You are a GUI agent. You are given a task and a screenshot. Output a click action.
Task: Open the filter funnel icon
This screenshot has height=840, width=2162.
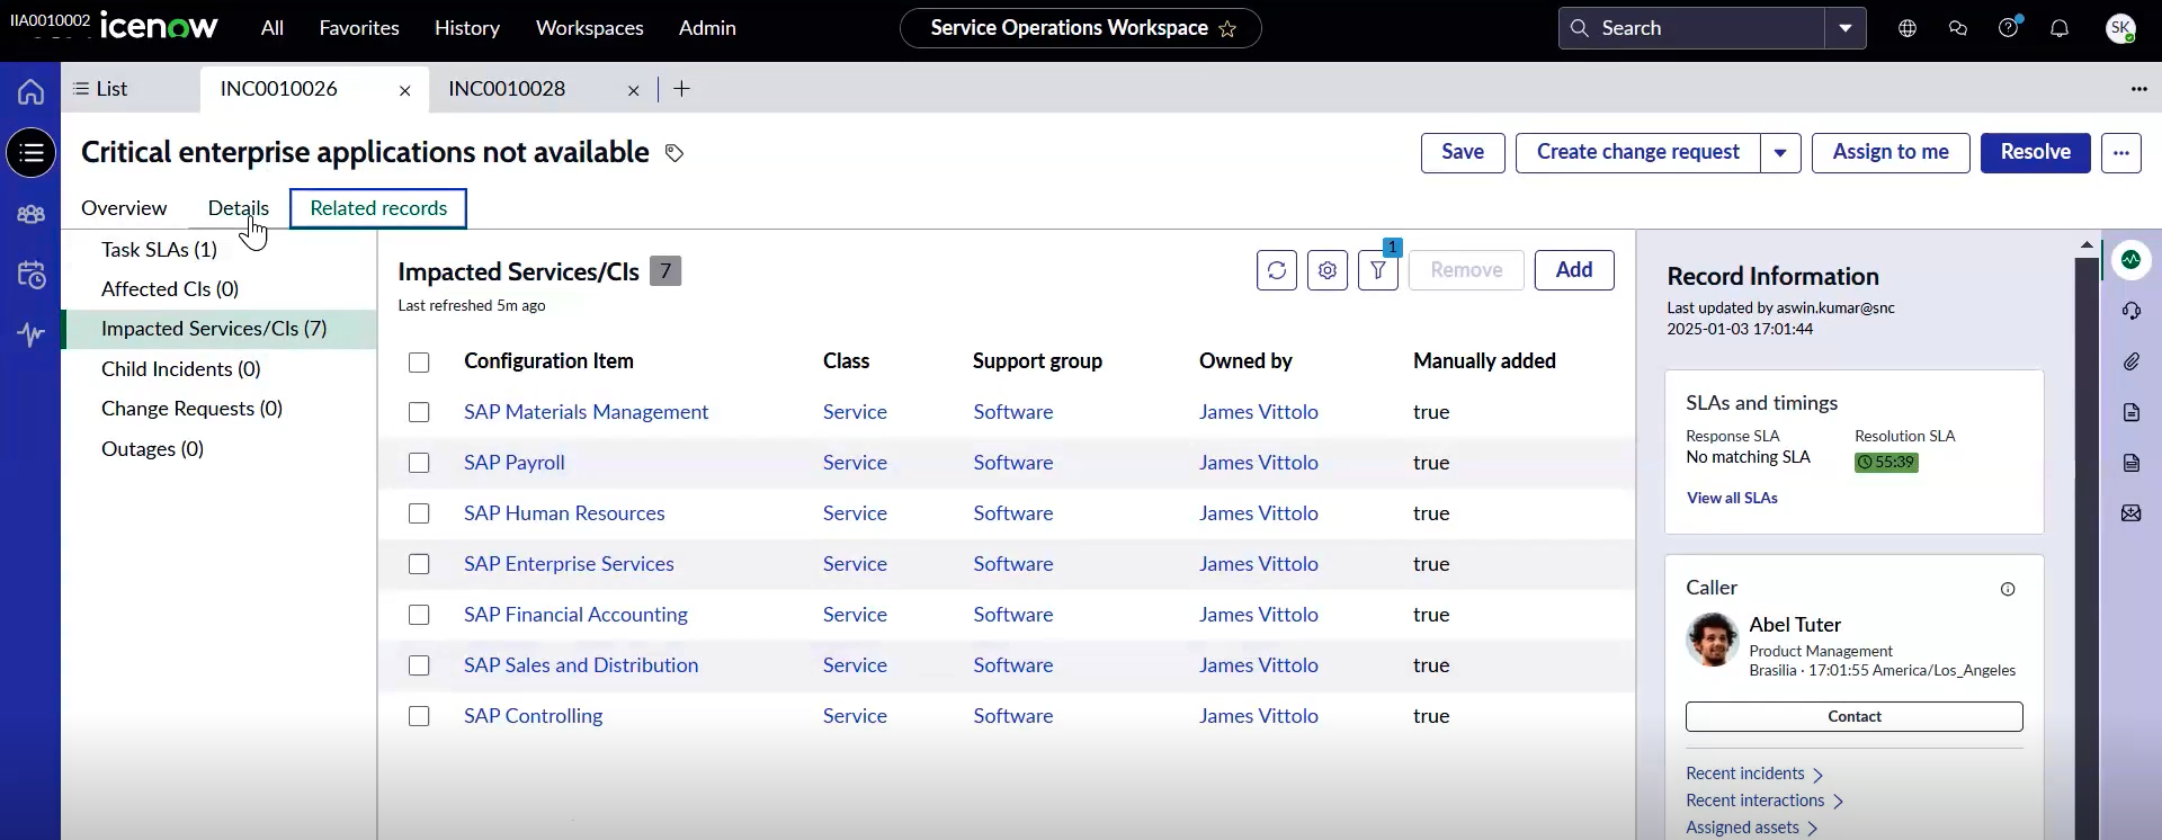point(1378,270)
